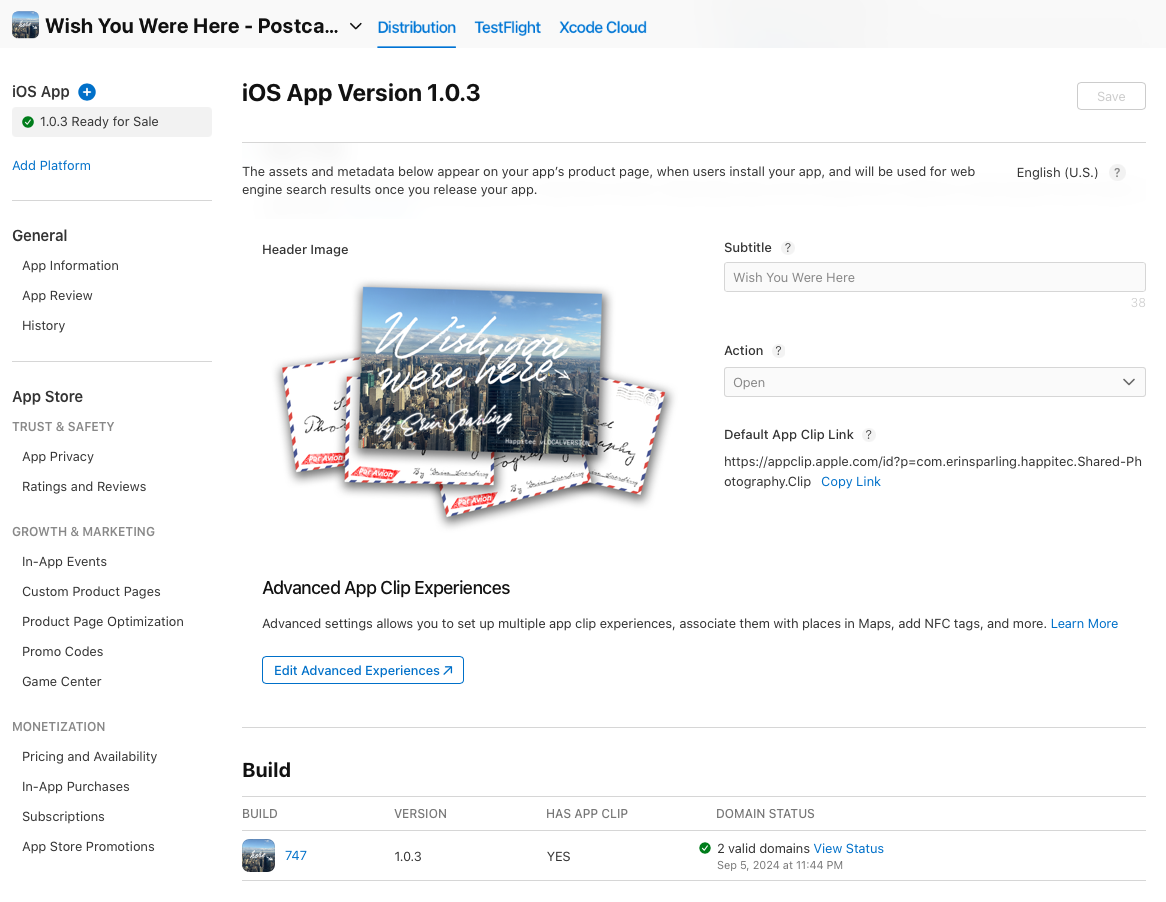This screenshot has width=1166, height=902.
Task: Click the build 747 app thumbnail icon
Action: pos(258,856)
